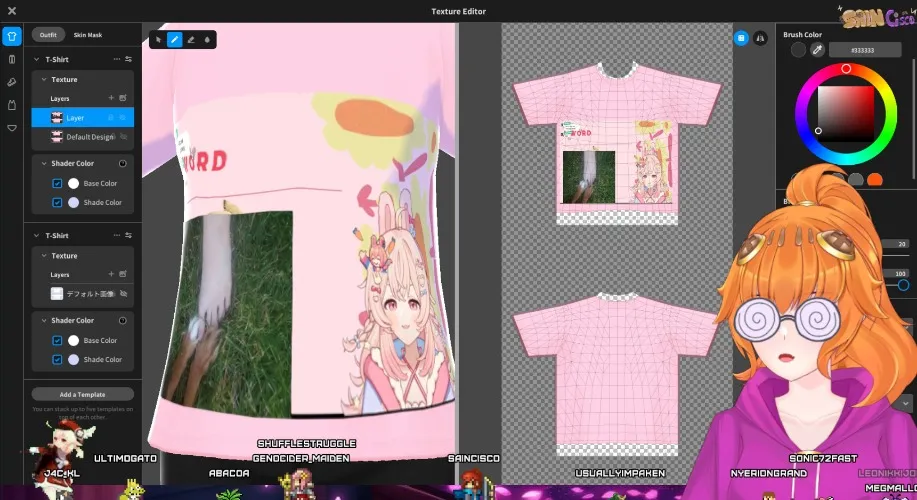Open the tank top (inner top) sidebar icon
This screenshot has width=917, height=500.
pyautogui.click(x=12, y=105)
